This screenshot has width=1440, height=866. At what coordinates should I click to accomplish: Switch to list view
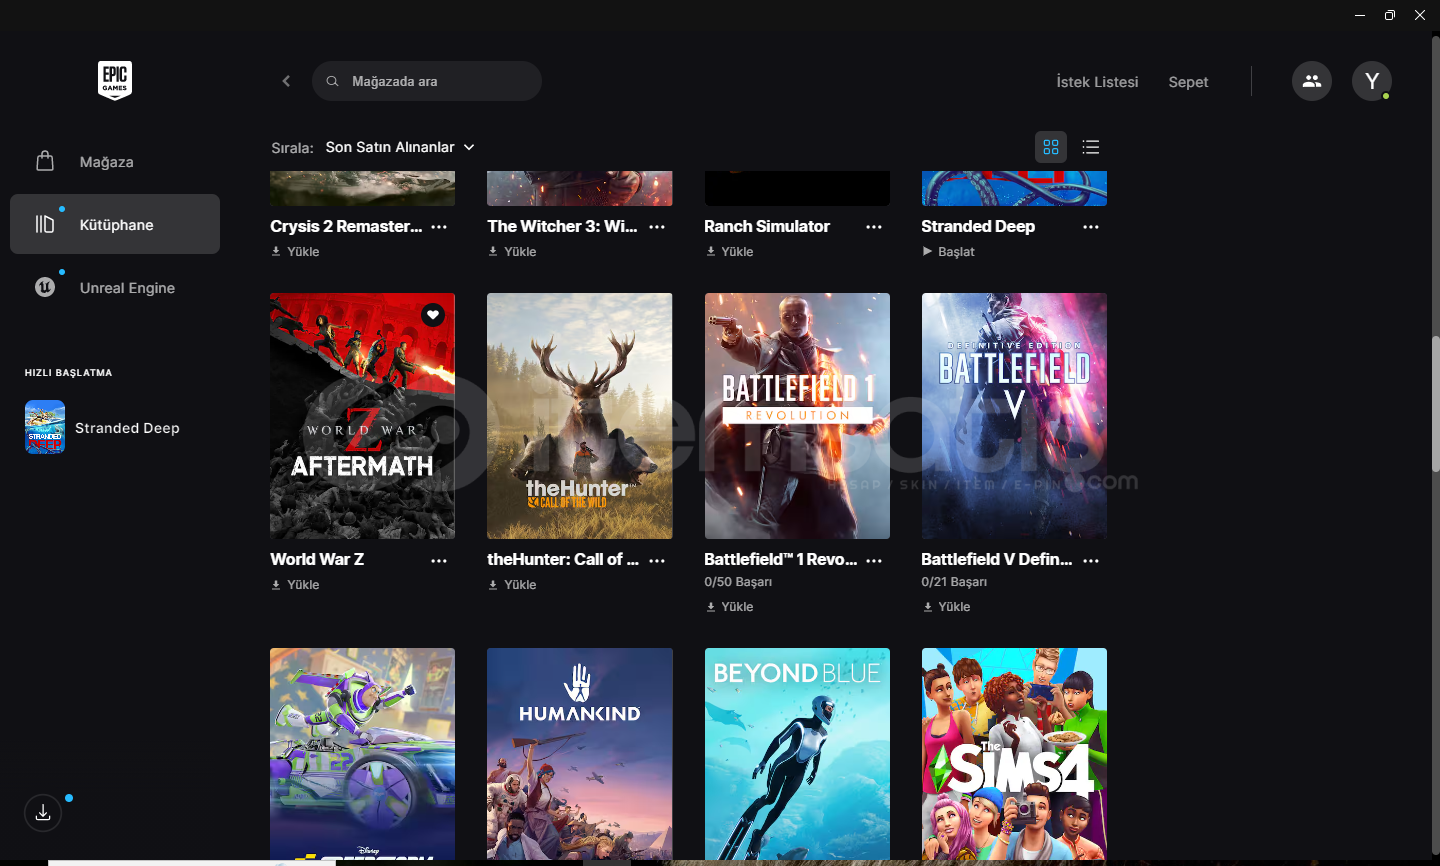coord(1091,147)
